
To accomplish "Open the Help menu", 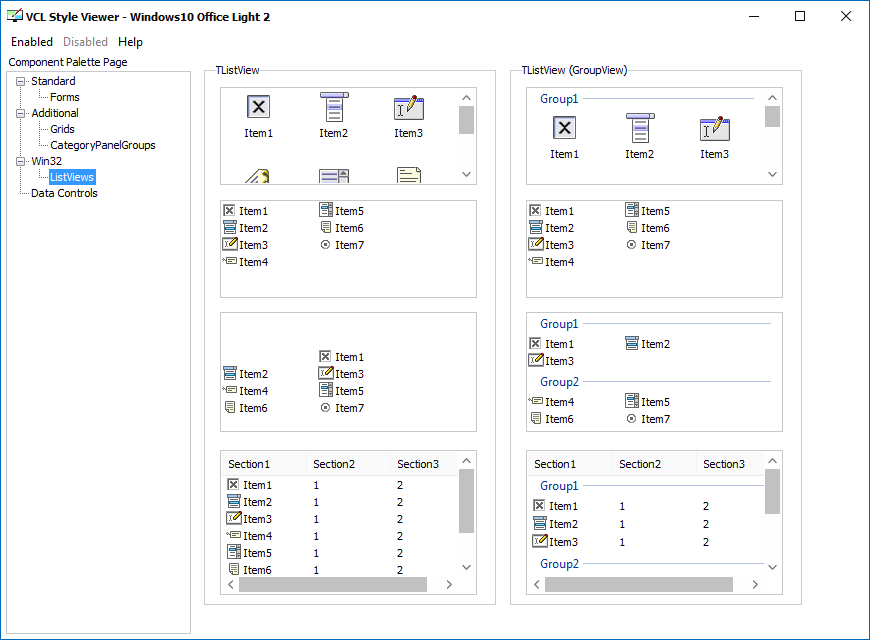I will click(x=130, y=42).
